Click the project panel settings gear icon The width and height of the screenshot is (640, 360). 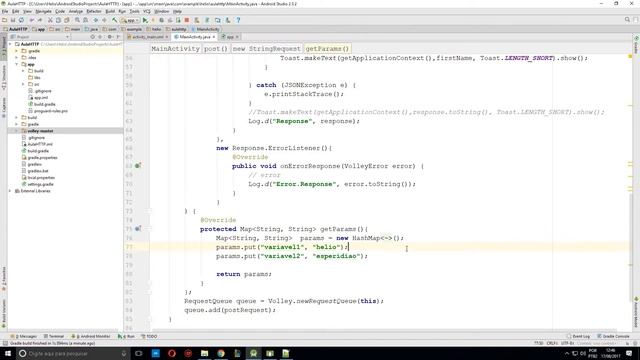pyautogui.click(x=109, y=37)
